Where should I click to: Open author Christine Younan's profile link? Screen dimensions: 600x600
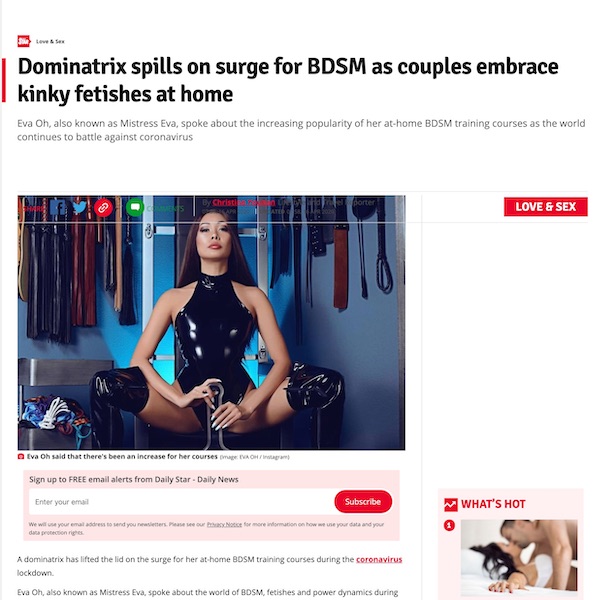click(x=244, y=202)
